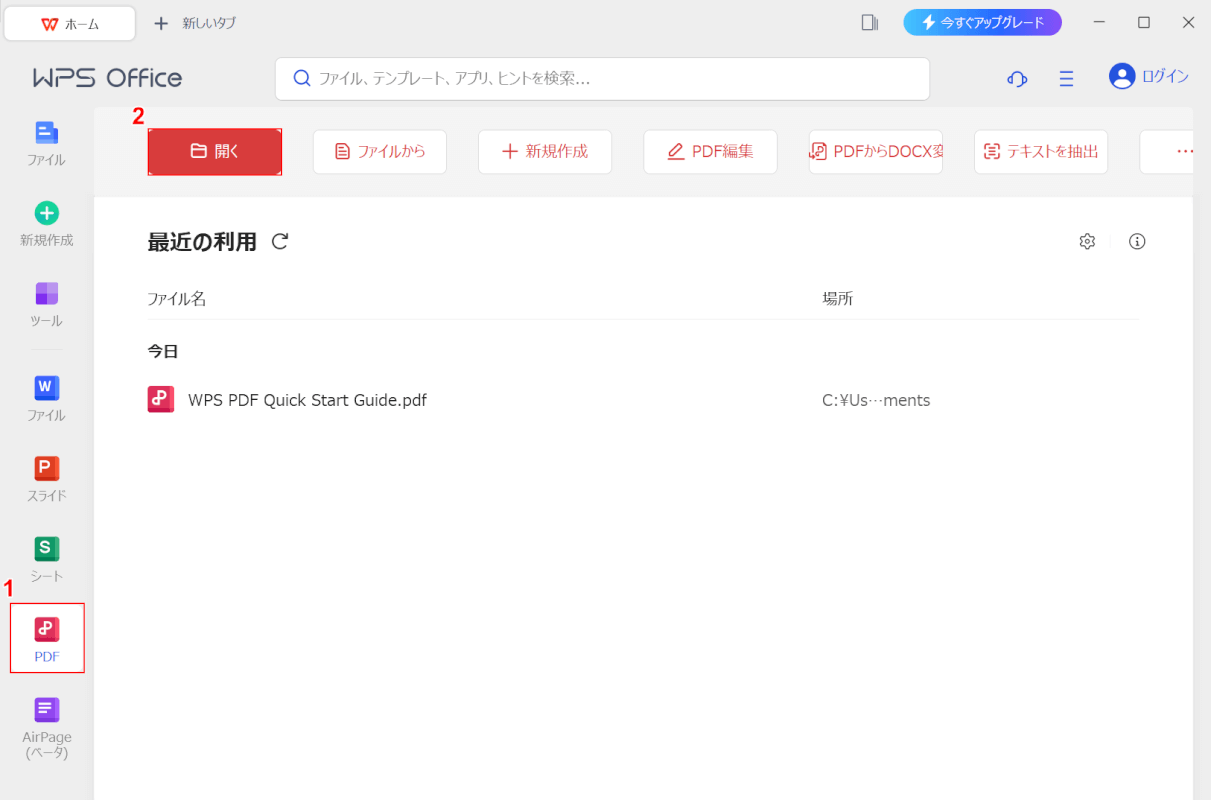Image resolution: width=1211 pixels, height=800 pixels.
Task: Click the C:¥Us…ments location text
Action: [876, 400]
